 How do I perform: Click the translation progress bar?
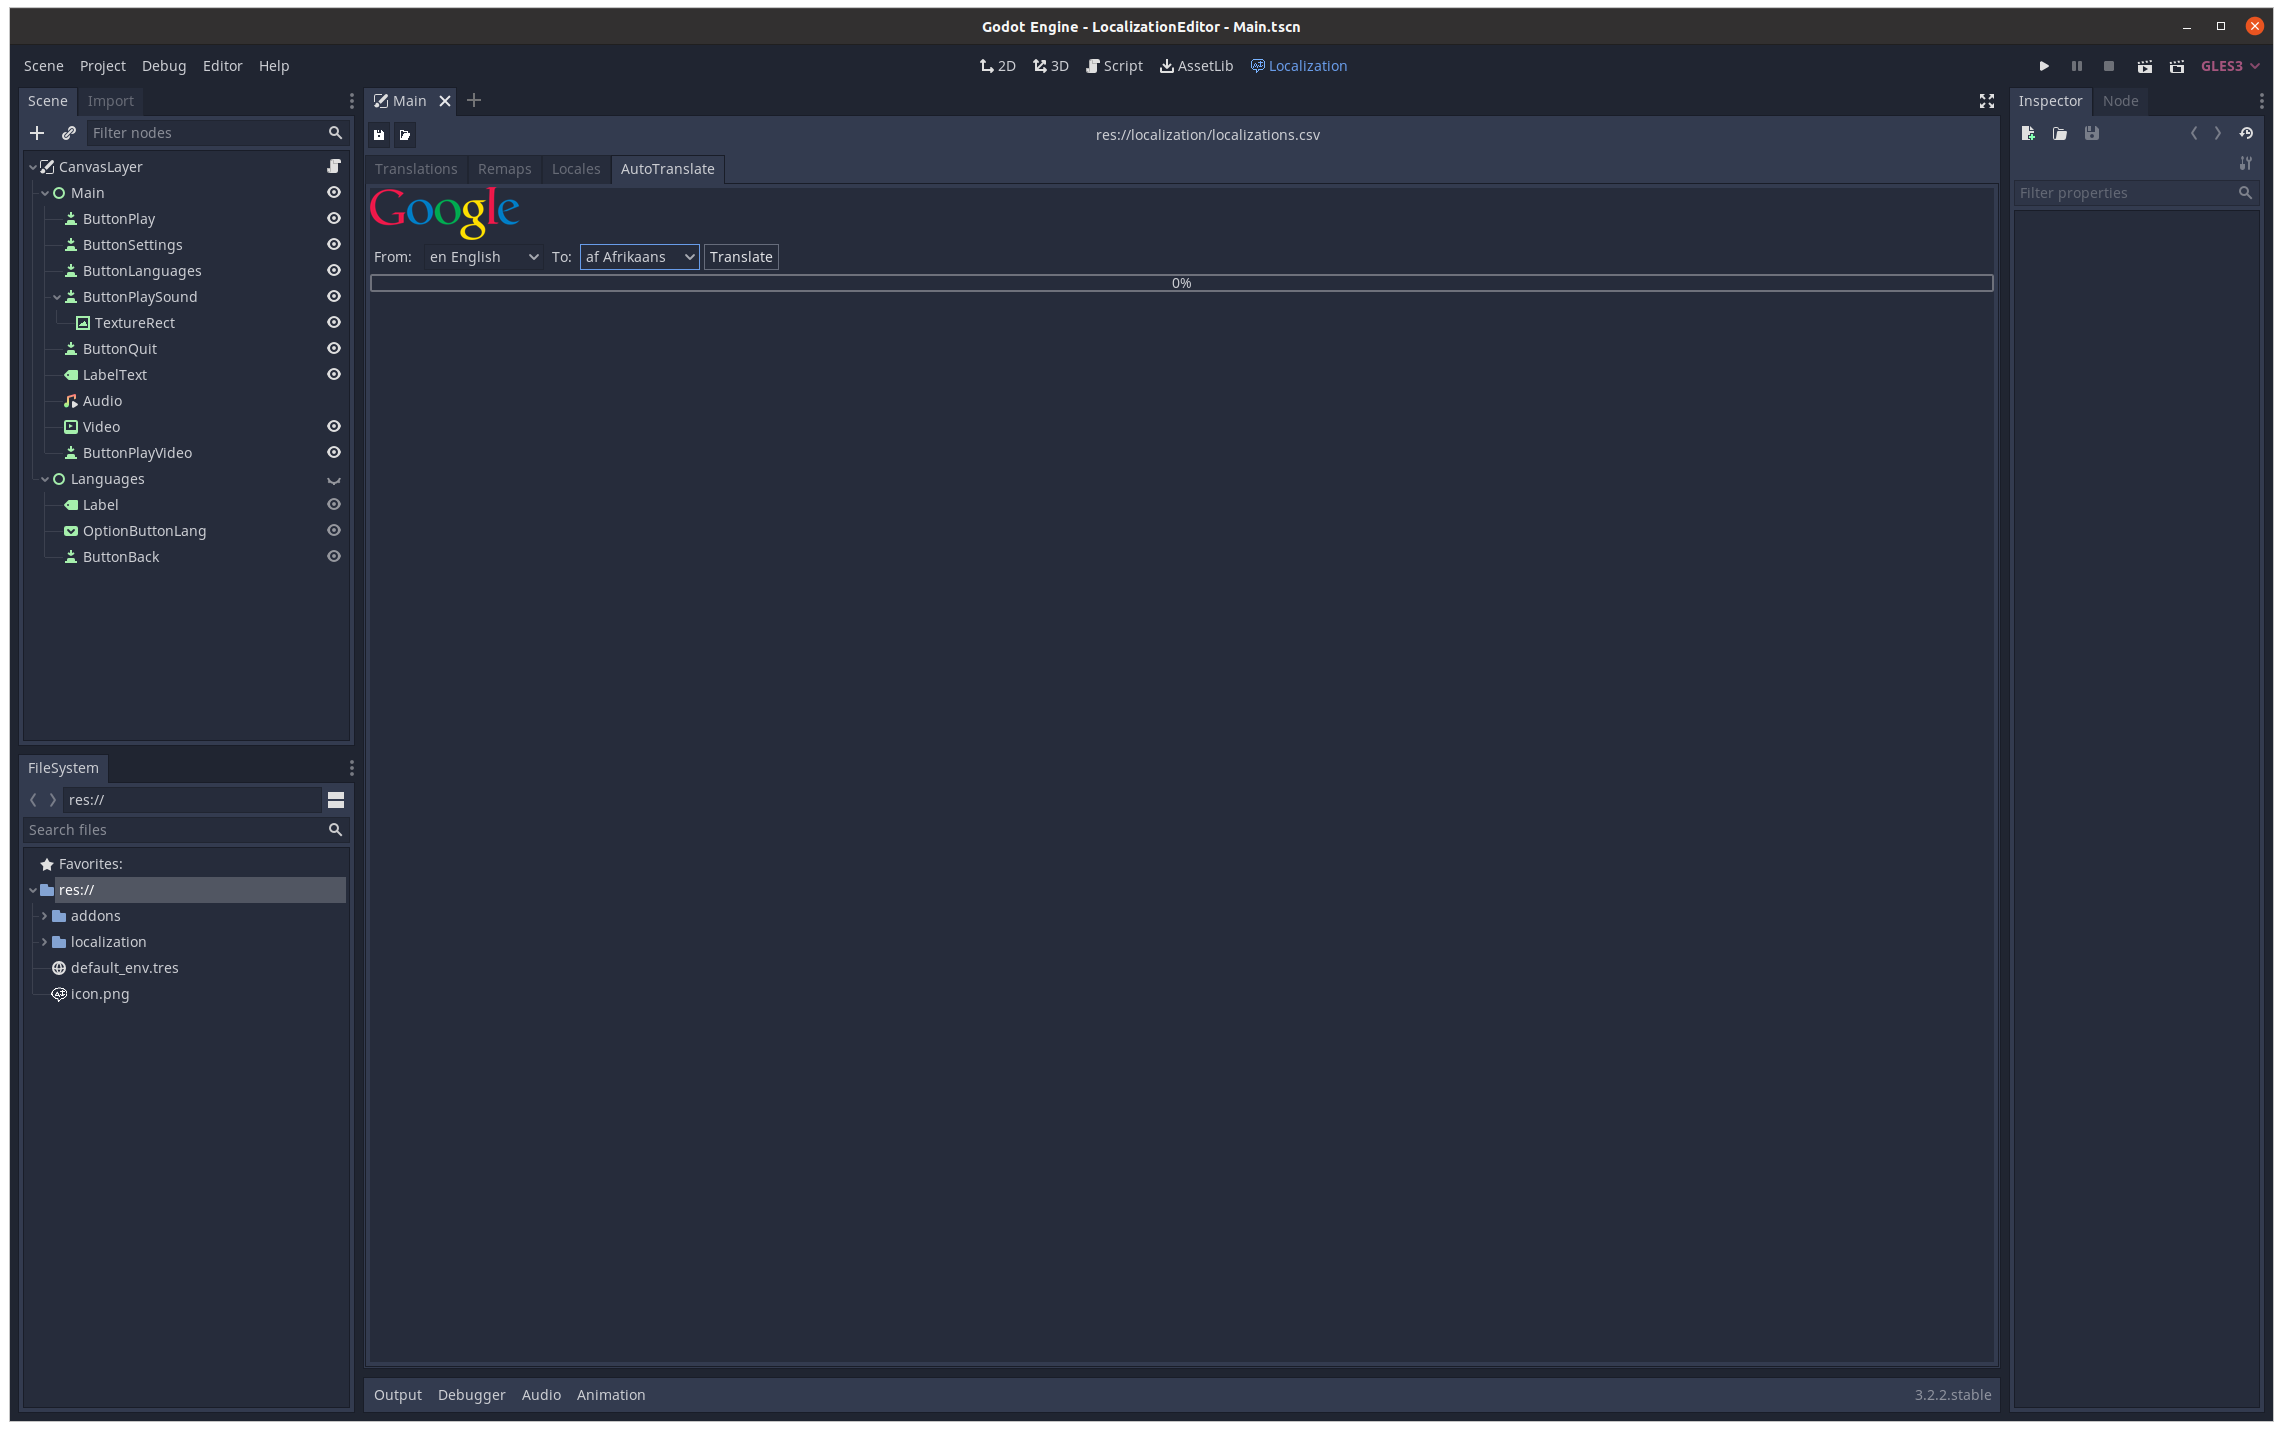coord(1181,283)
